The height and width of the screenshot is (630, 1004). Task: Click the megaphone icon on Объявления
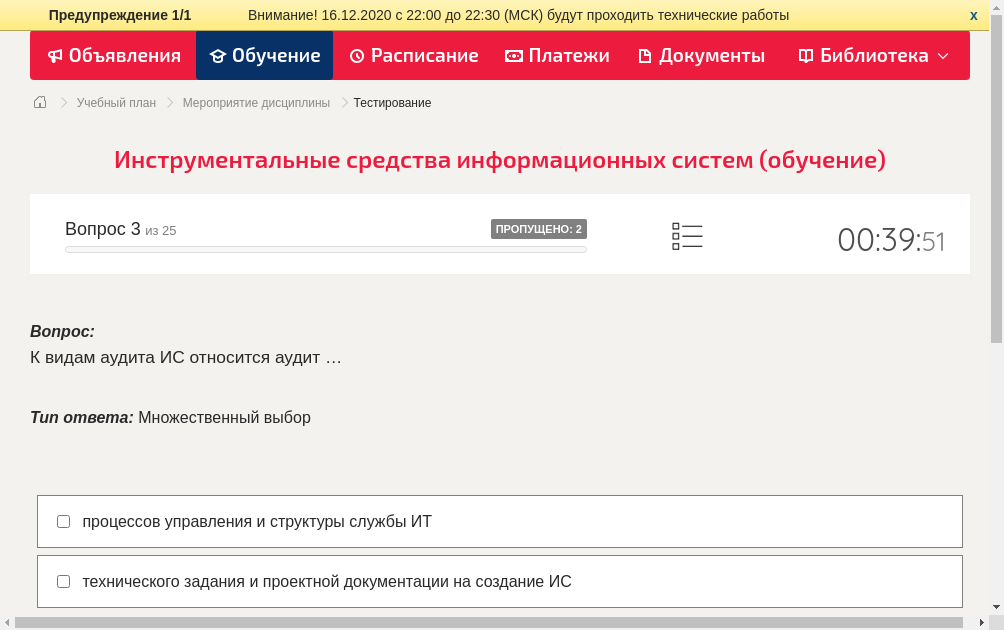[55, 56]
